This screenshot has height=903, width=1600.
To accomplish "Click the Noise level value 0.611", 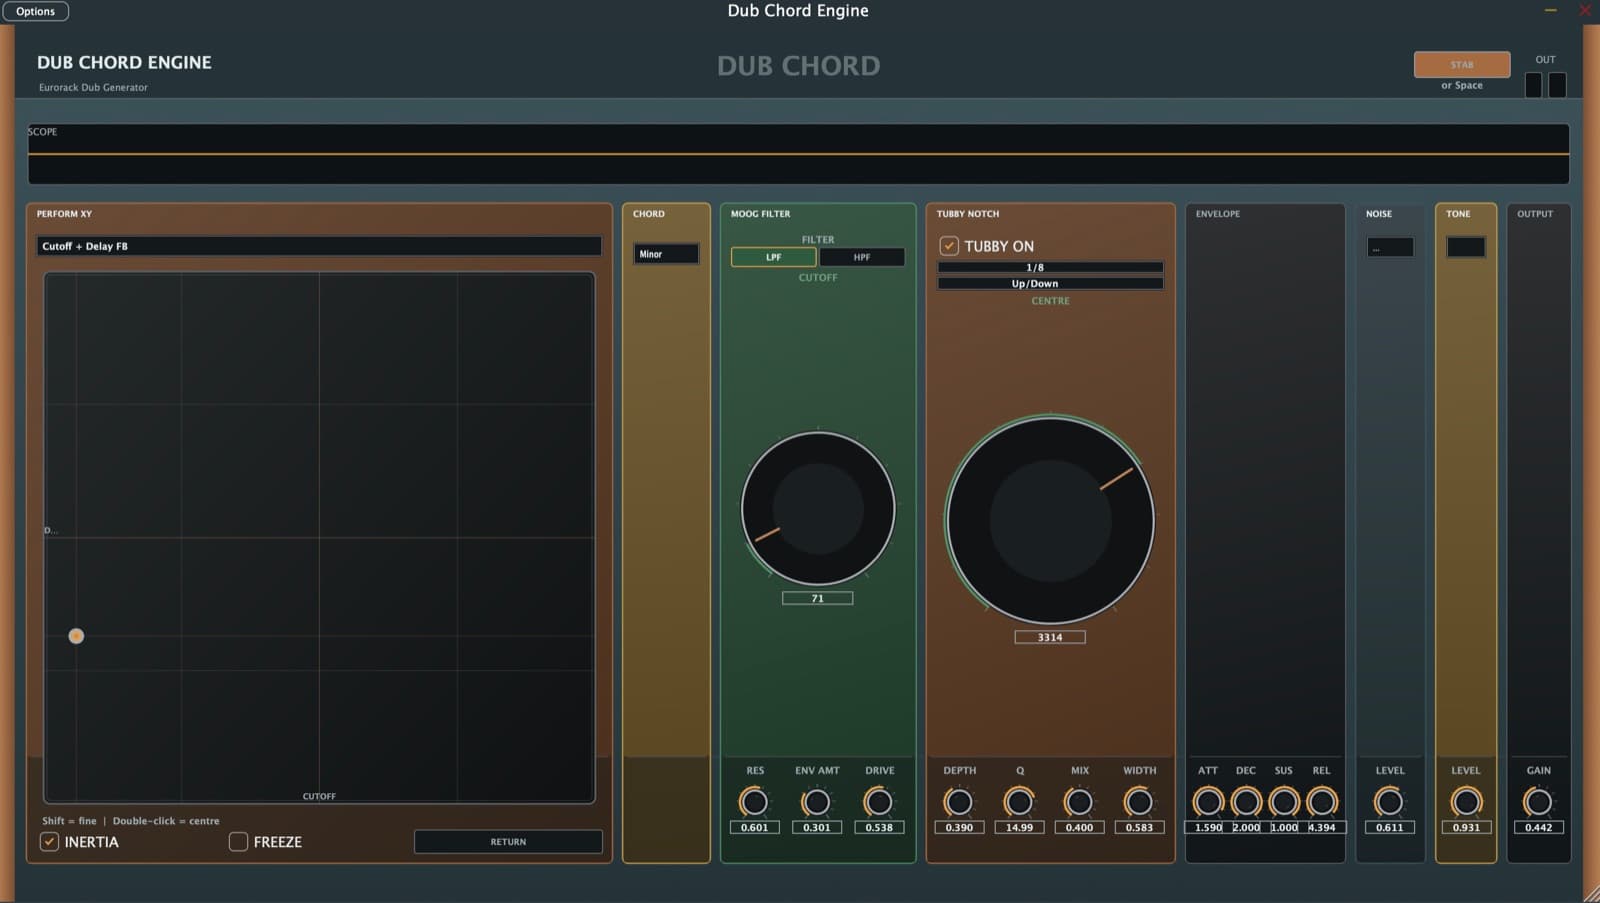I will pos(1389,828).
